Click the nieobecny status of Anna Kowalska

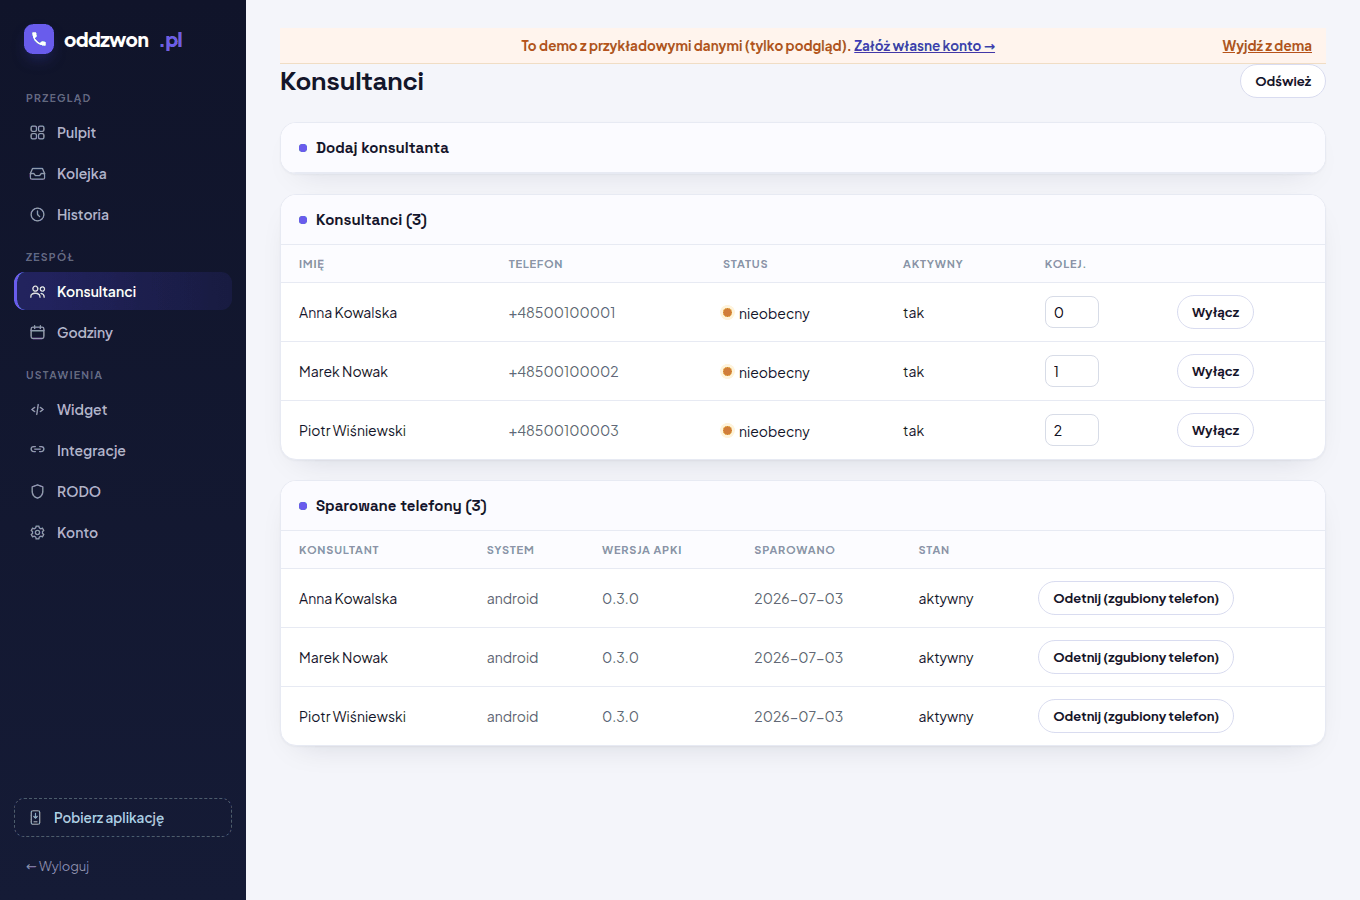(x=766, y=313)
